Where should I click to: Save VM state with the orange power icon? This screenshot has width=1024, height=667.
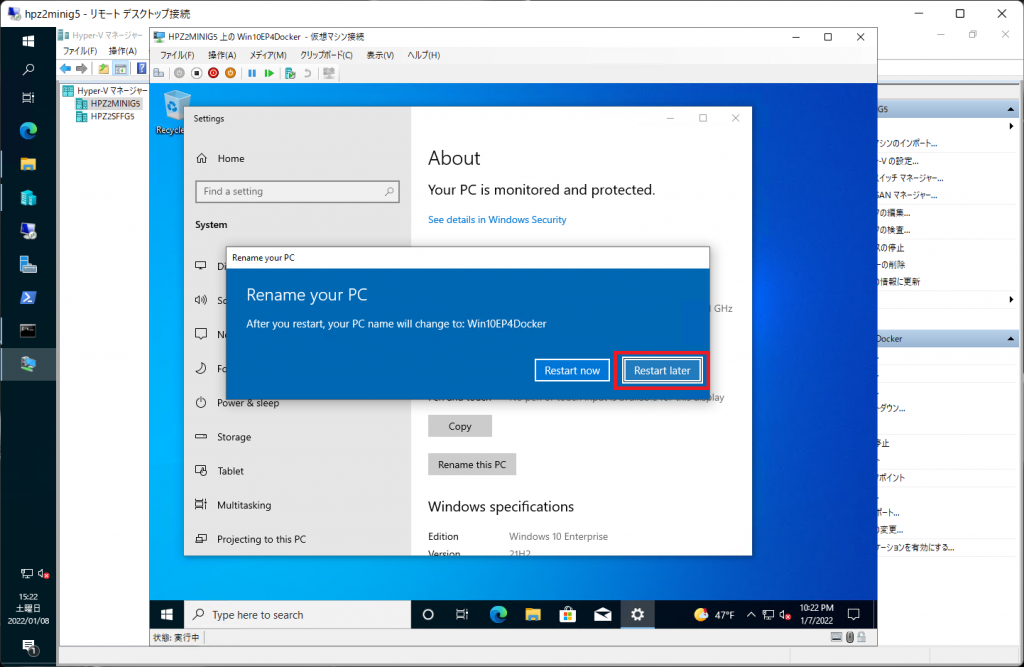231,73
